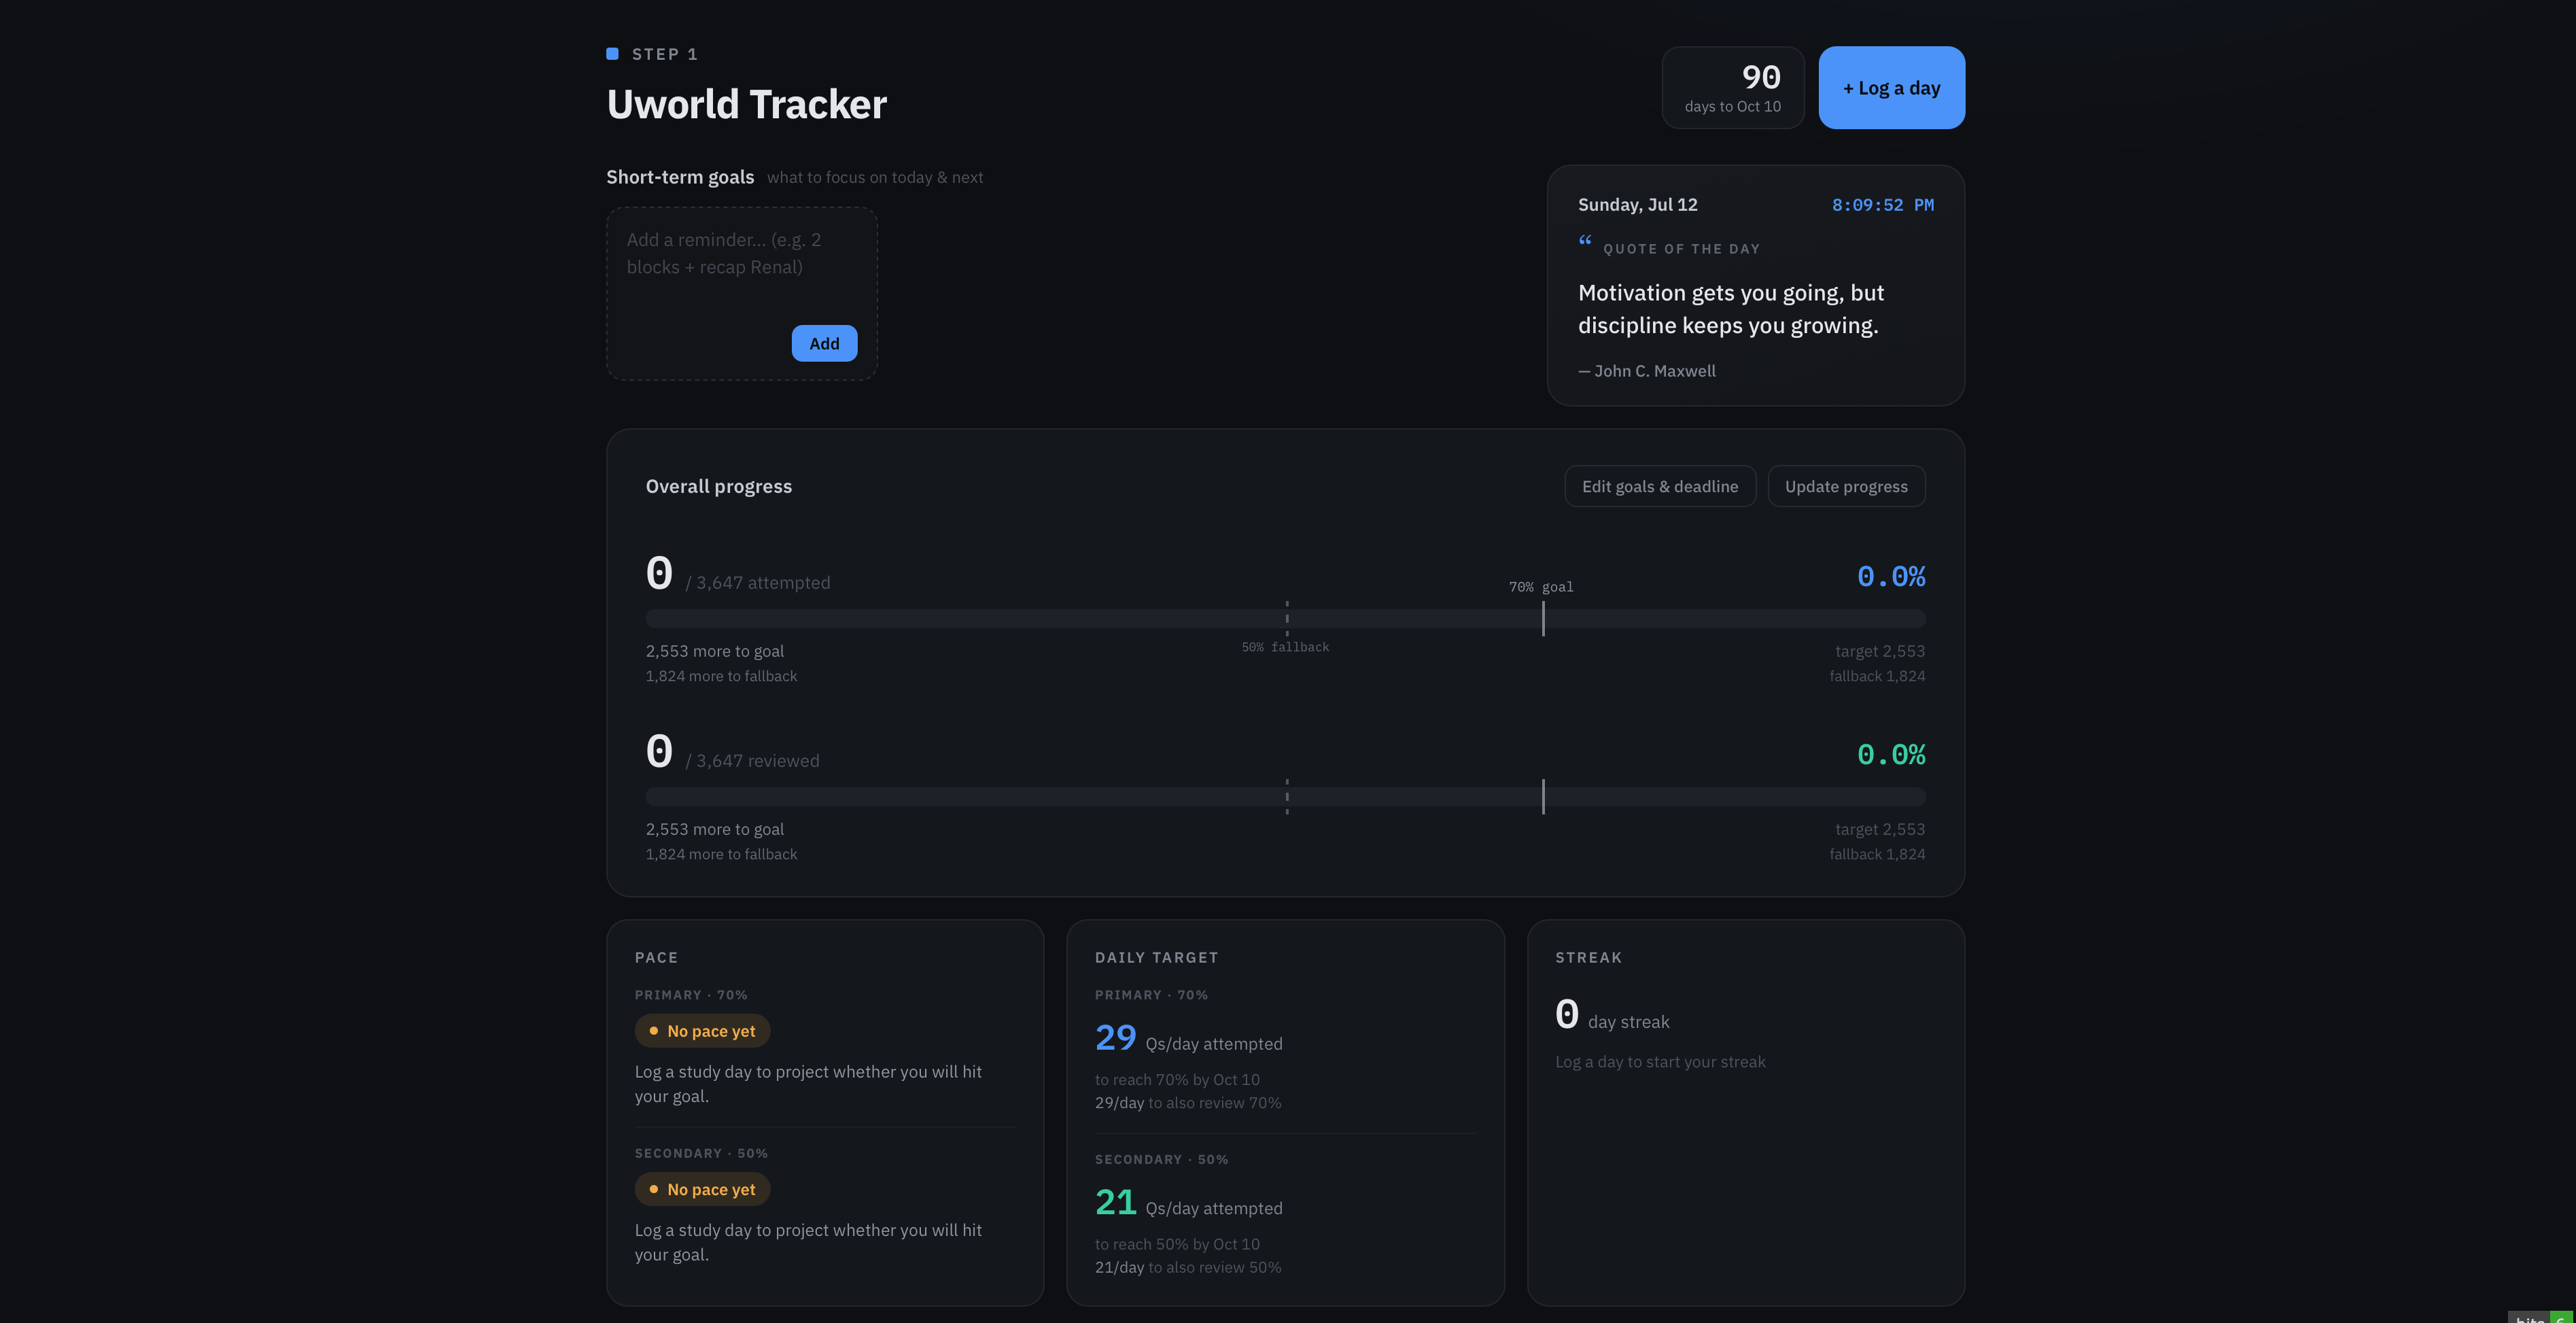Open 'Edit goals & deadline'
This screenshot has height=1323, width=2576.
coord(1660,486)
